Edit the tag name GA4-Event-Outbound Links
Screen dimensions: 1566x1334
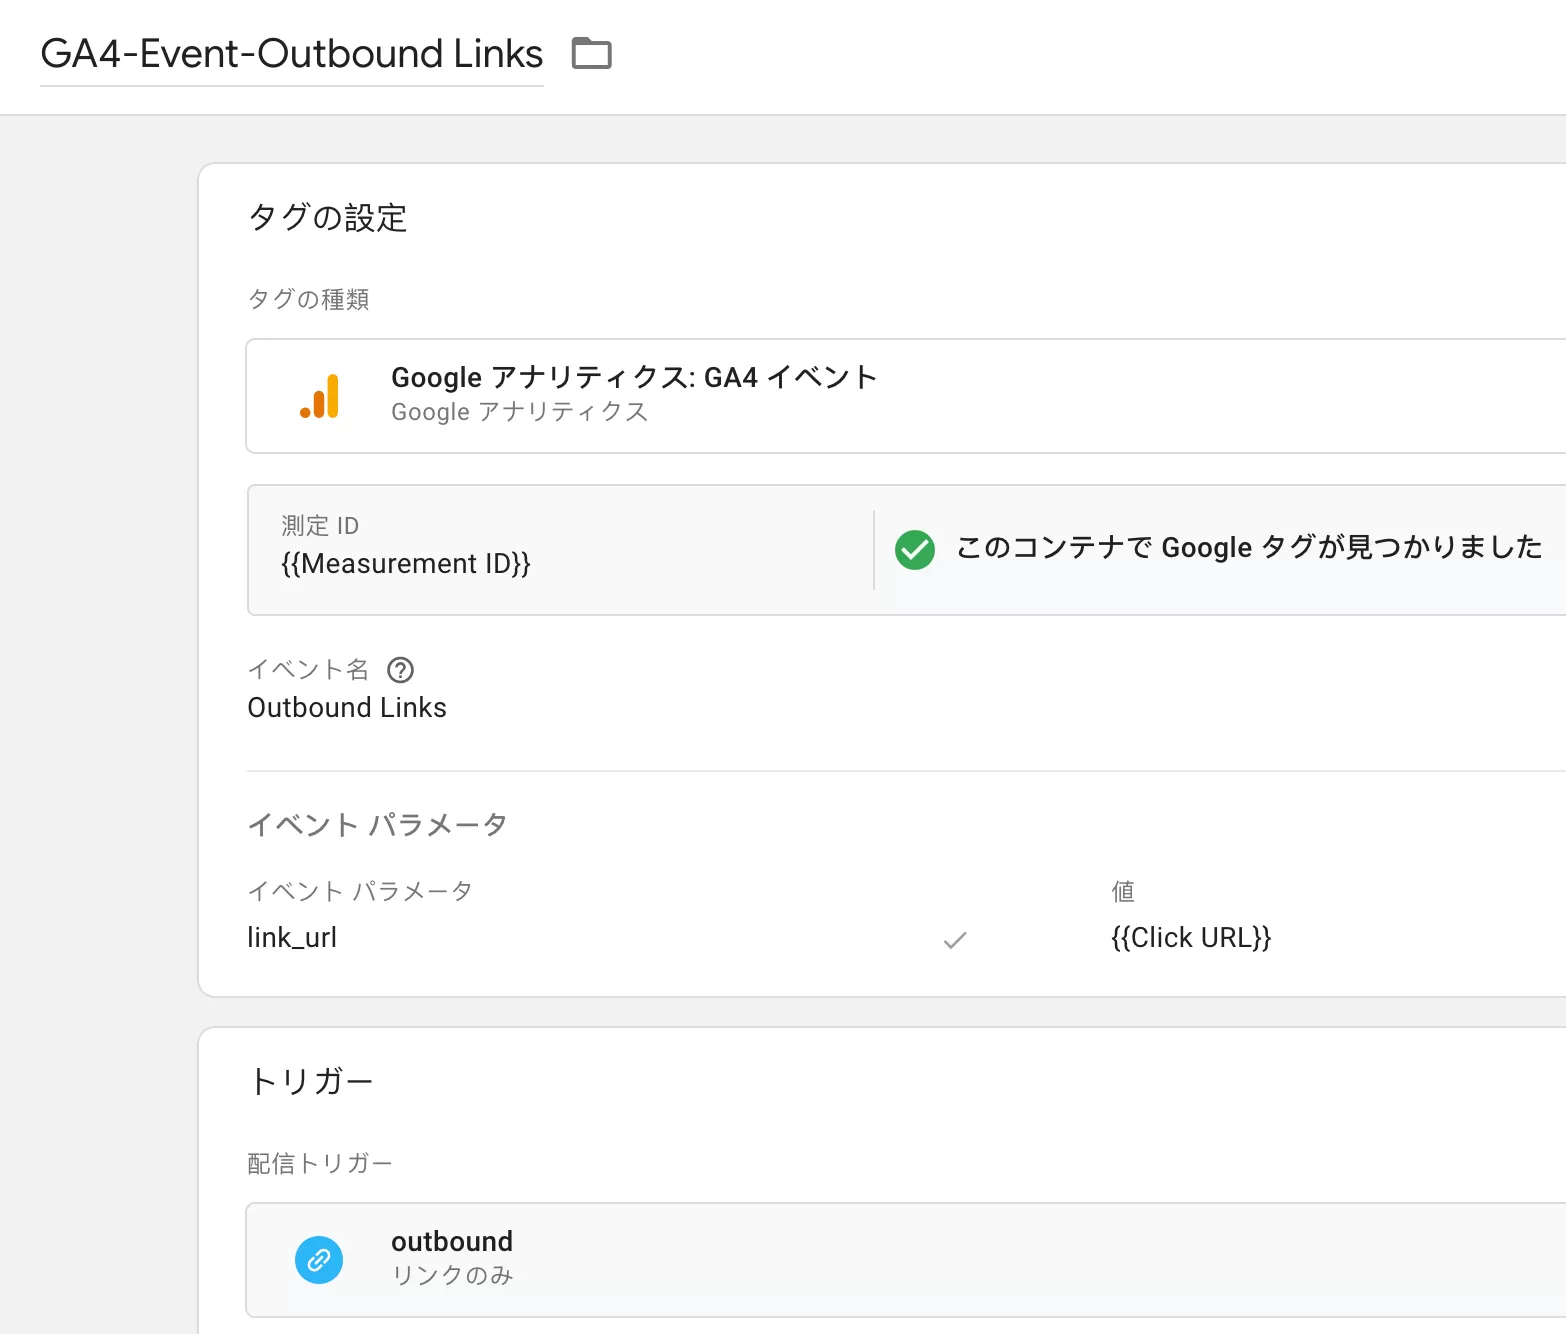coord(291,54)
